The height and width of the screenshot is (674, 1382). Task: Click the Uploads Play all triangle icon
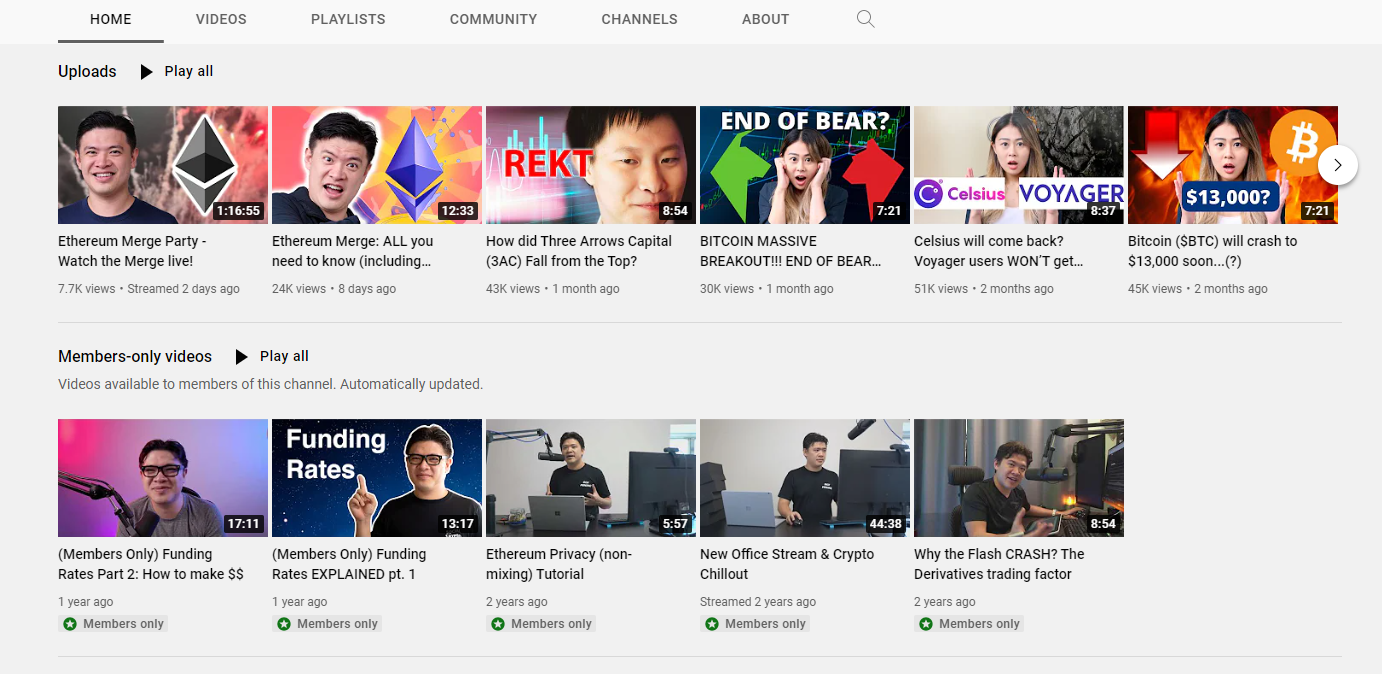pyautogui.click(x=147, y=72)
